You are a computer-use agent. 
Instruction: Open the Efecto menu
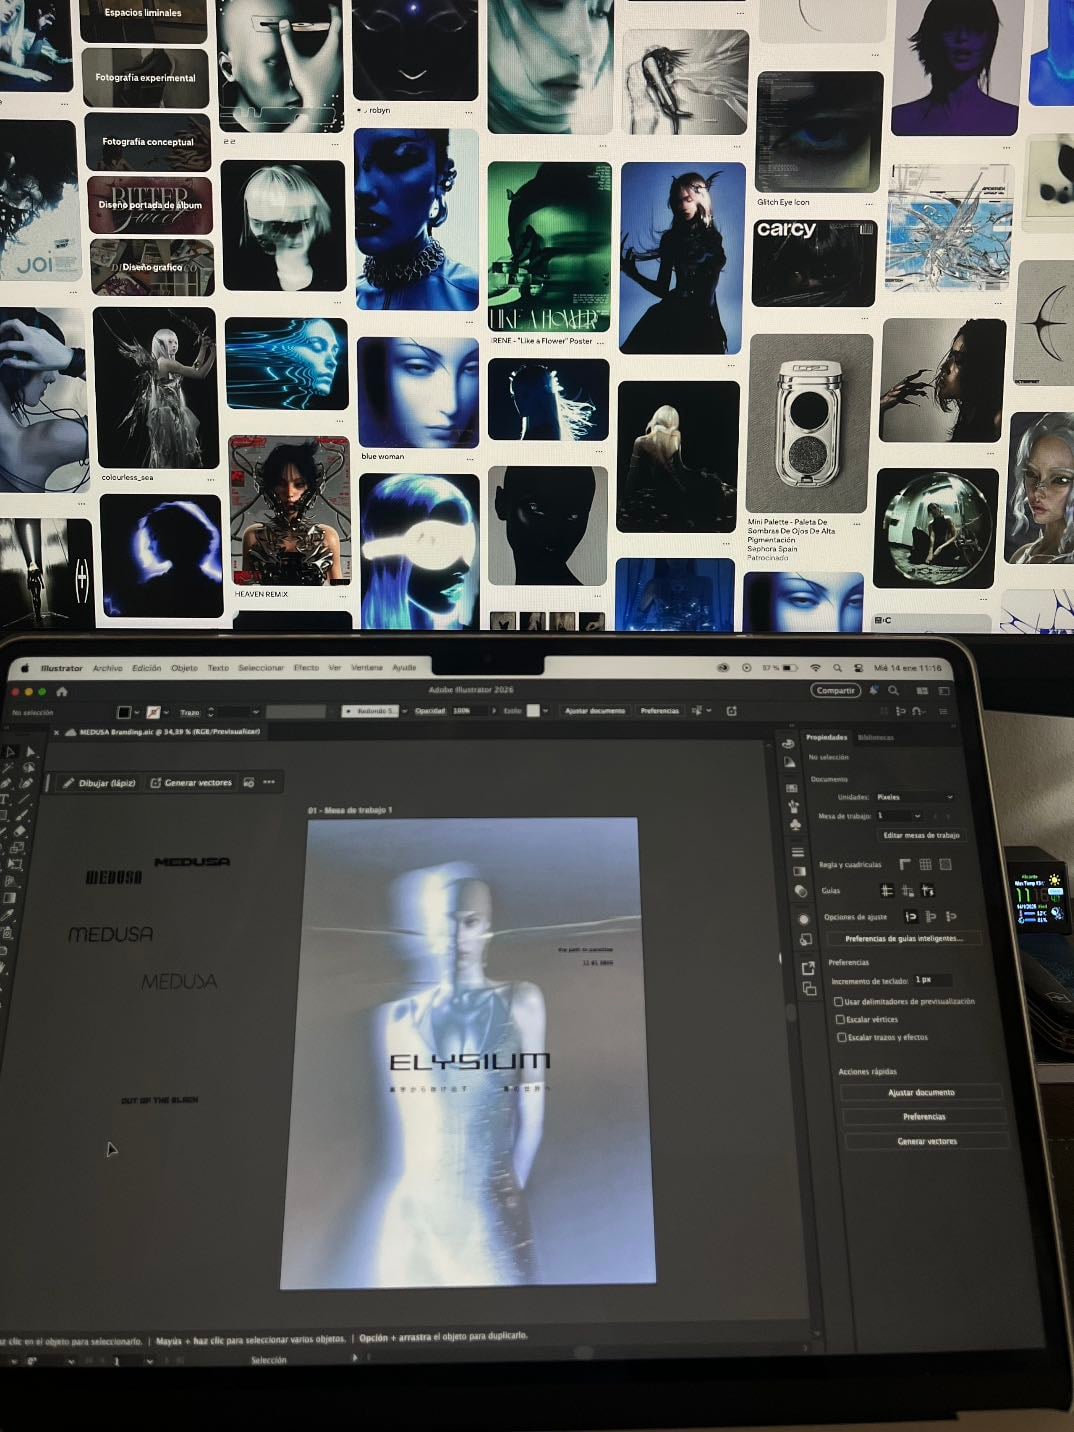(x=306, y=668)
